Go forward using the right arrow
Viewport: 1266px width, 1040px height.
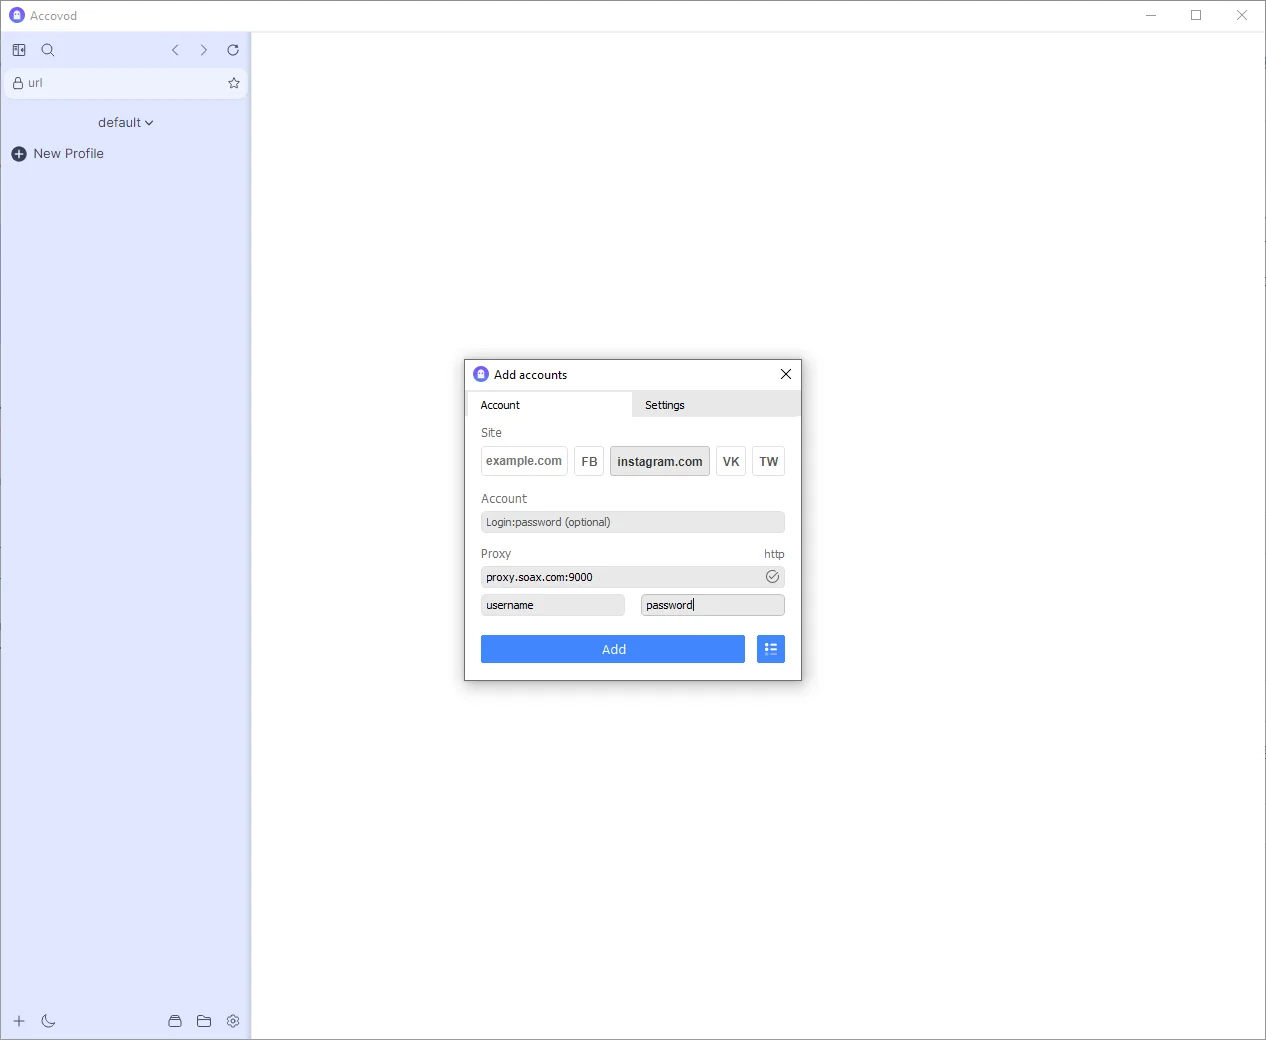point(204,50)
